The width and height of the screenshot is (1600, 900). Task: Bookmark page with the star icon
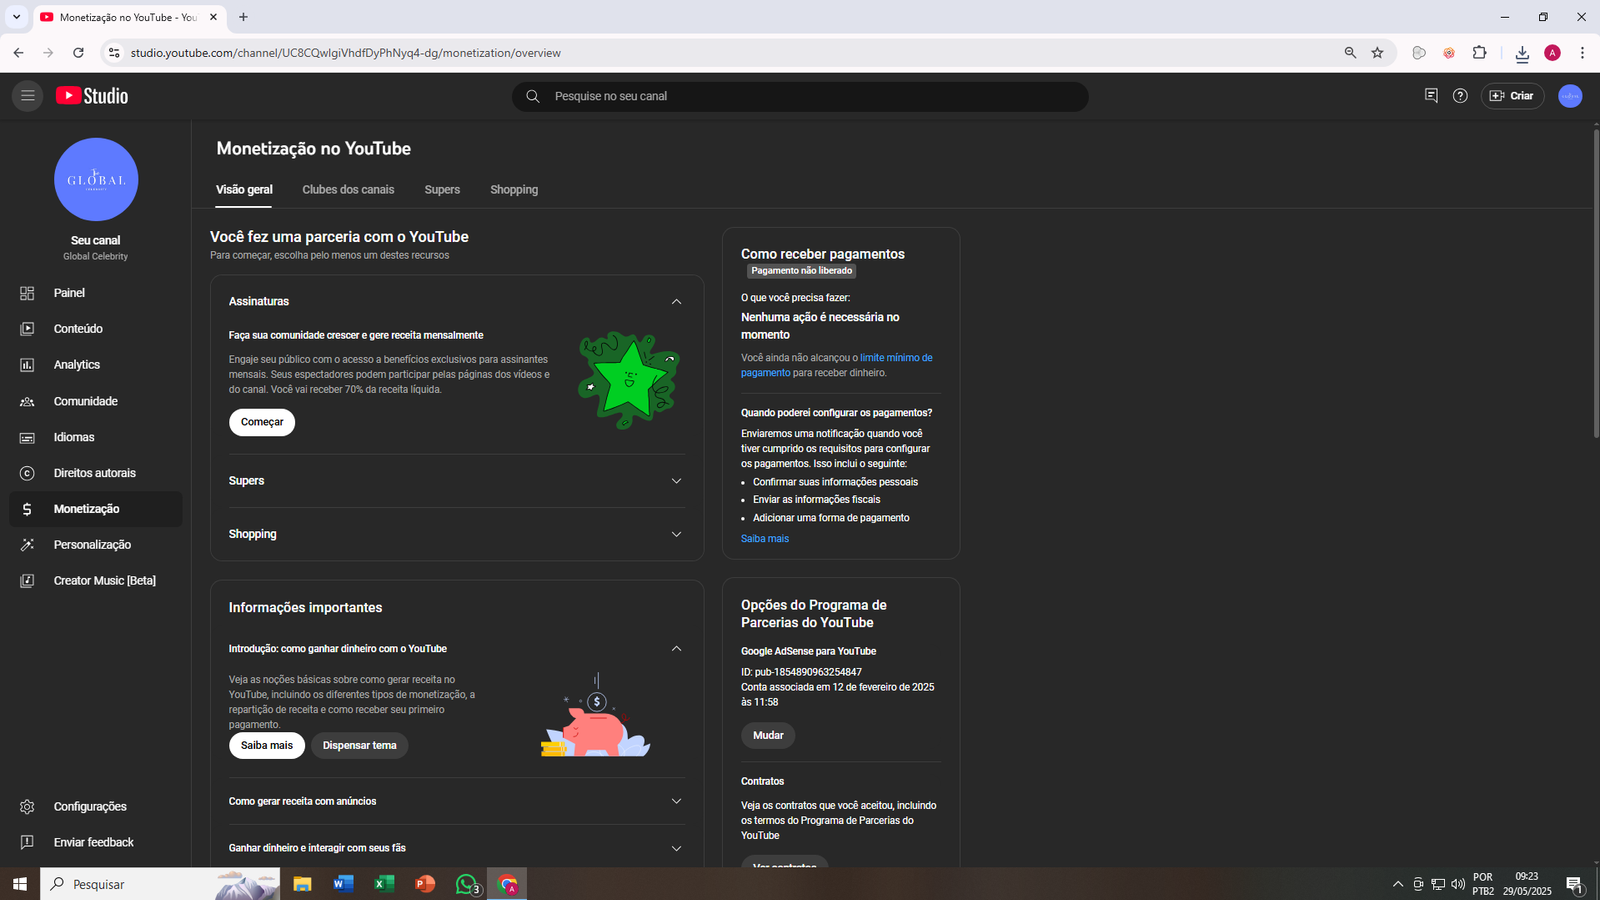coord(1377,53)
